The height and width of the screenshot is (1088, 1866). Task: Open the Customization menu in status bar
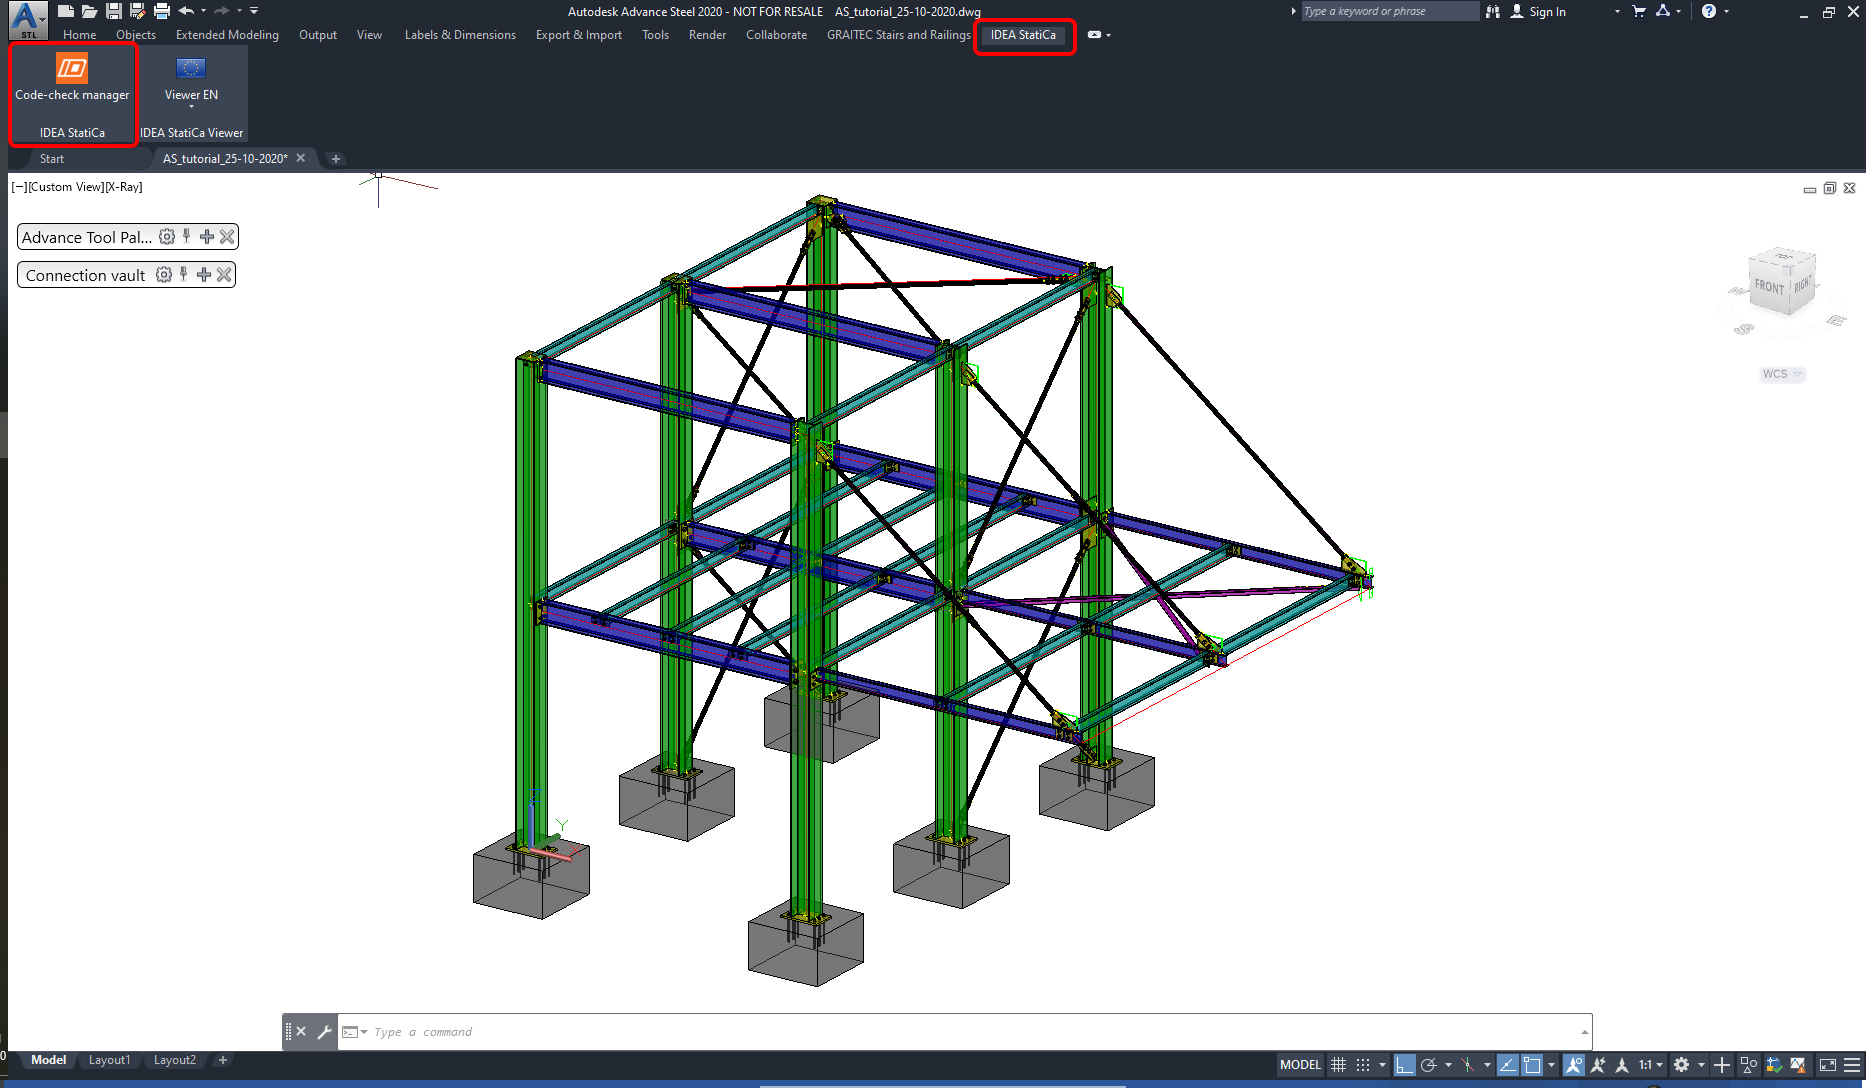[1854, 1064]
